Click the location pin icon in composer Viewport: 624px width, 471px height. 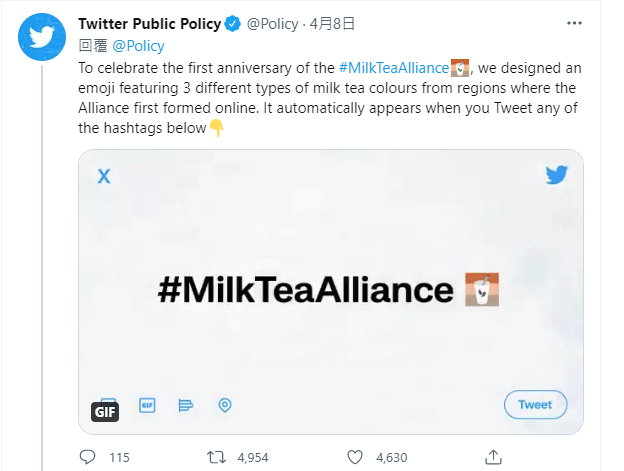(x=225, y=405)
